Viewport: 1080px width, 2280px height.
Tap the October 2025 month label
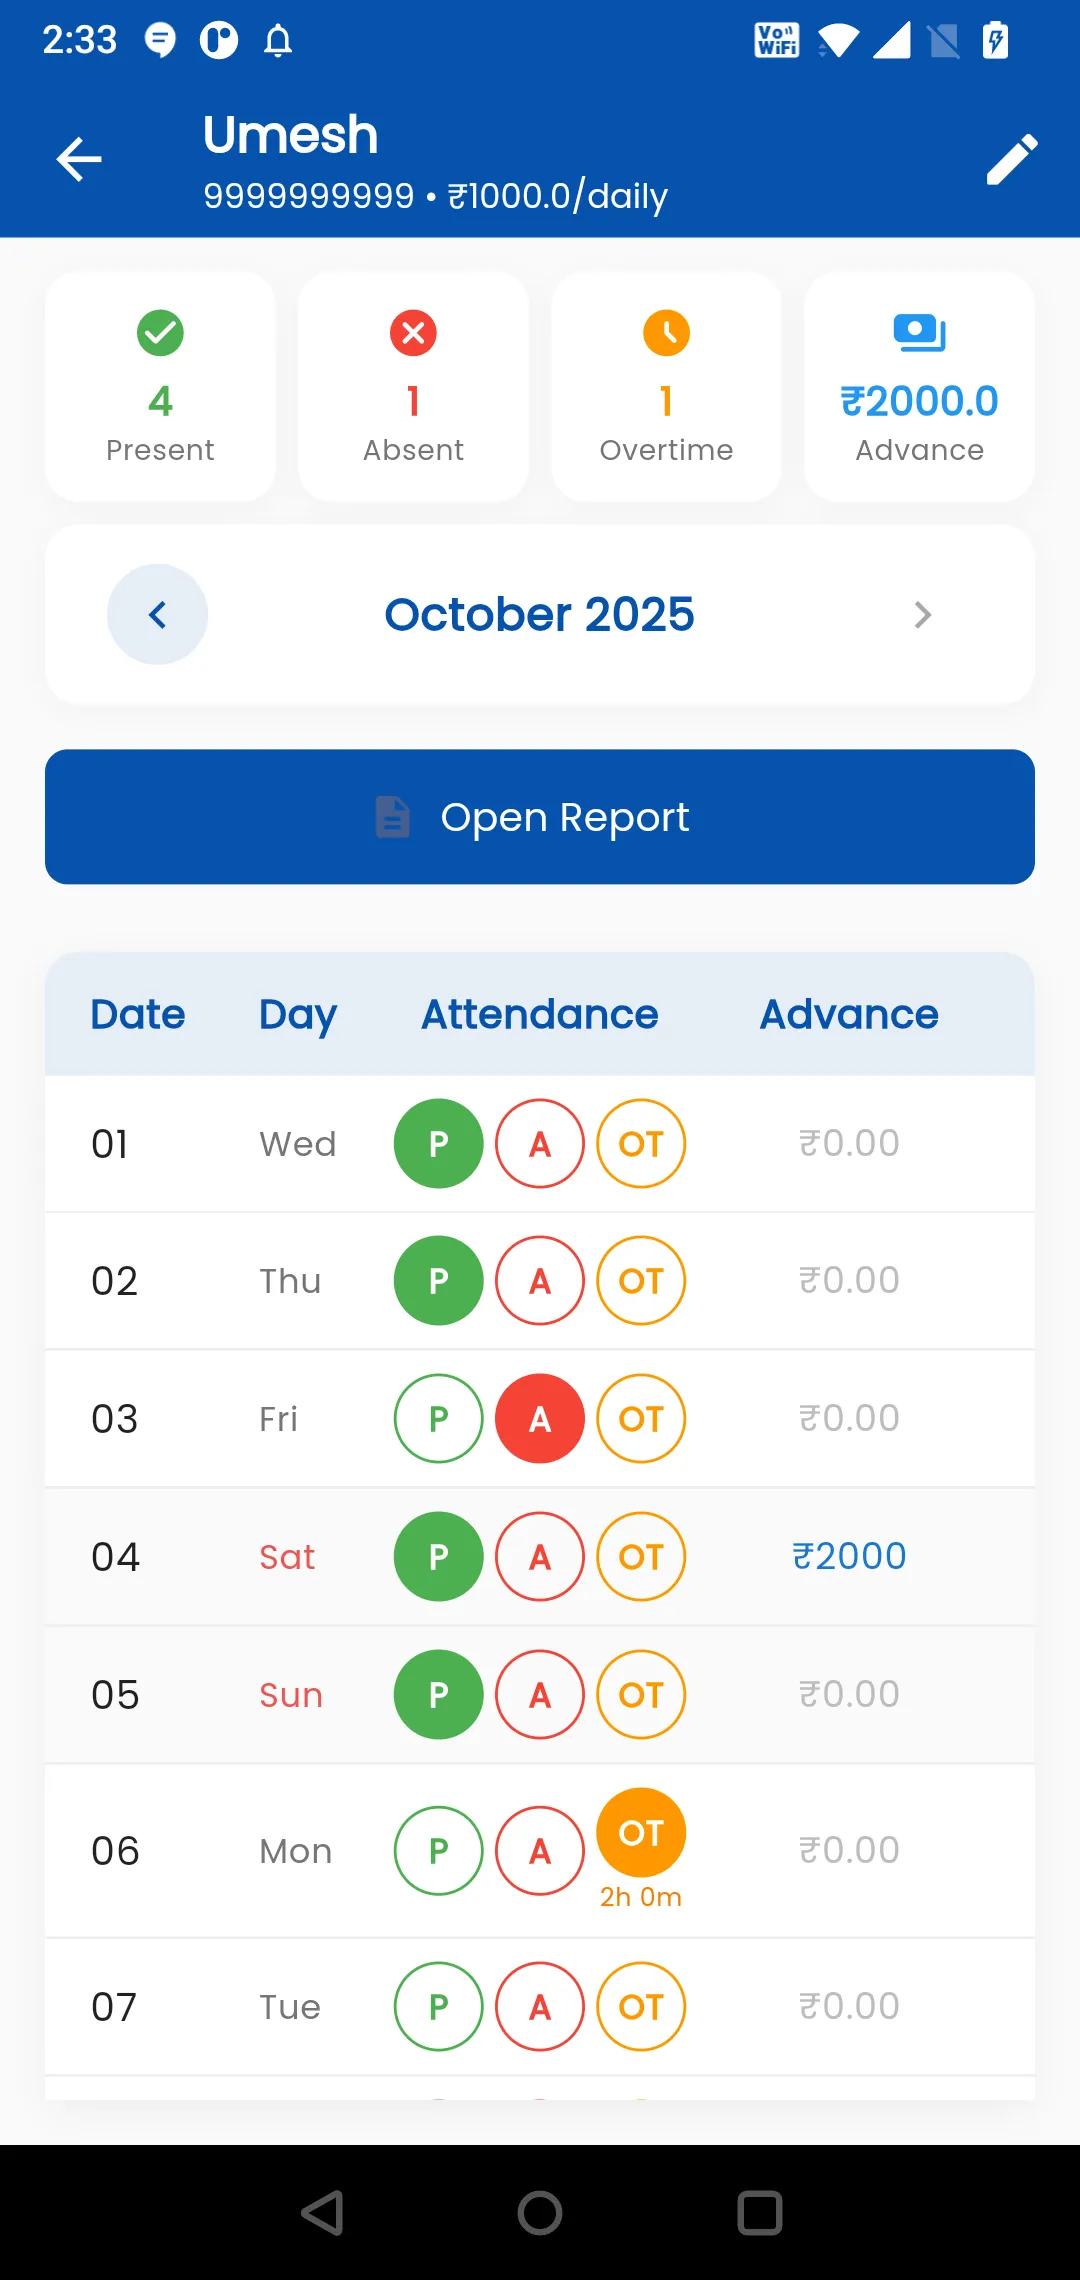(540, 614)
